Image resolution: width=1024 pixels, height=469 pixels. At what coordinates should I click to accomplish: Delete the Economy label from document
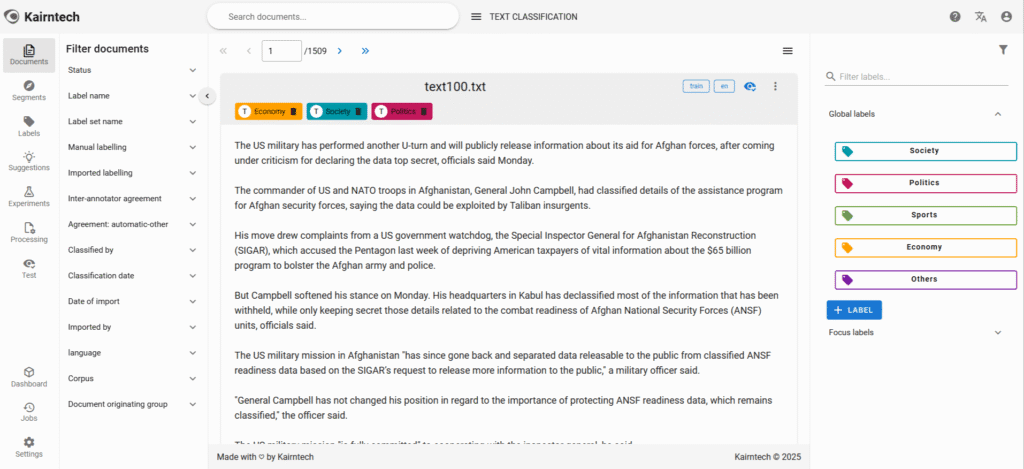[x=293, y=111]
